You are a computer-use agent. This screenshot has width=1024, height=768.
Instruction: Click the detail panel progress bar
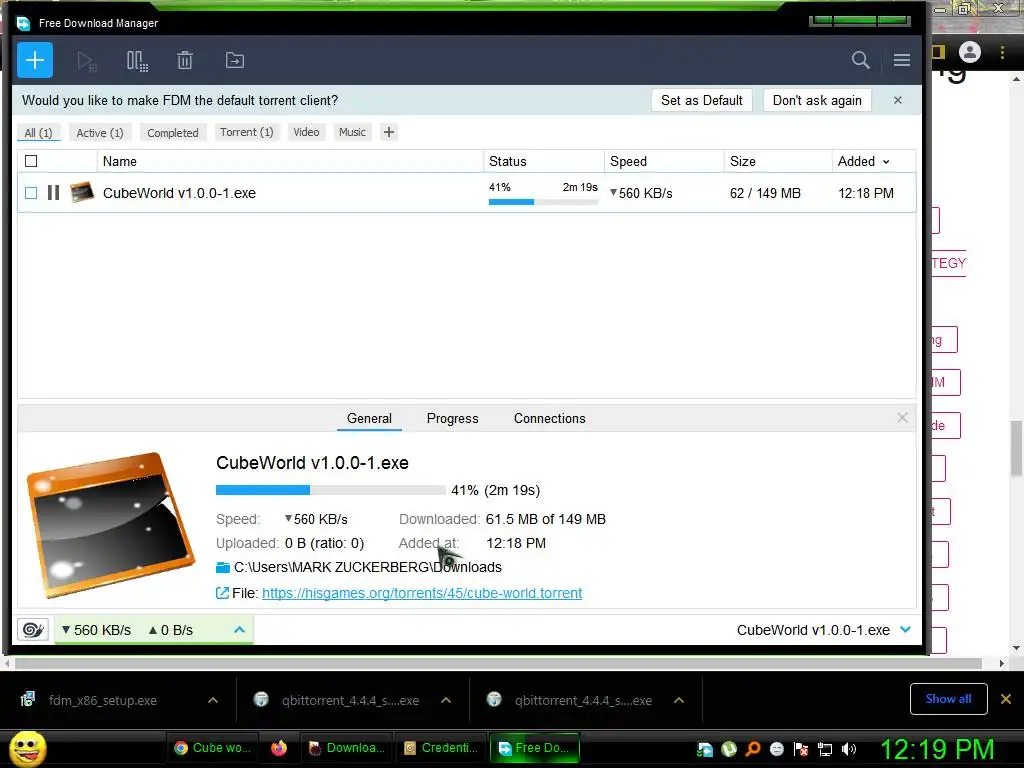click(x=330, y=490)
